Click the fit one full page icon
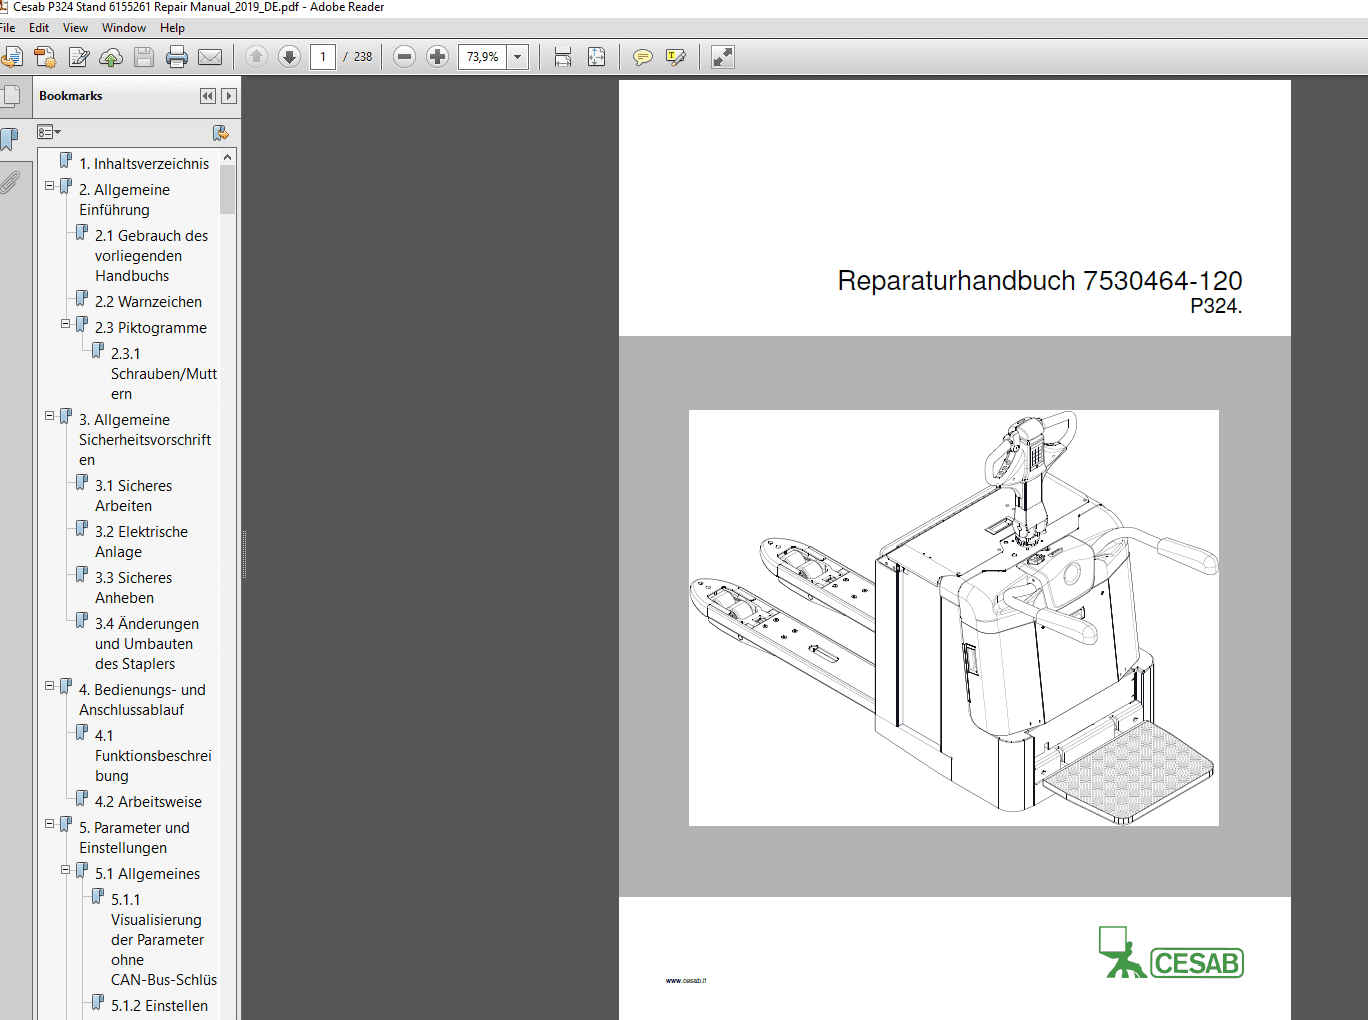The height and width of the screenshot is (1020, 1368). point(596,57)
